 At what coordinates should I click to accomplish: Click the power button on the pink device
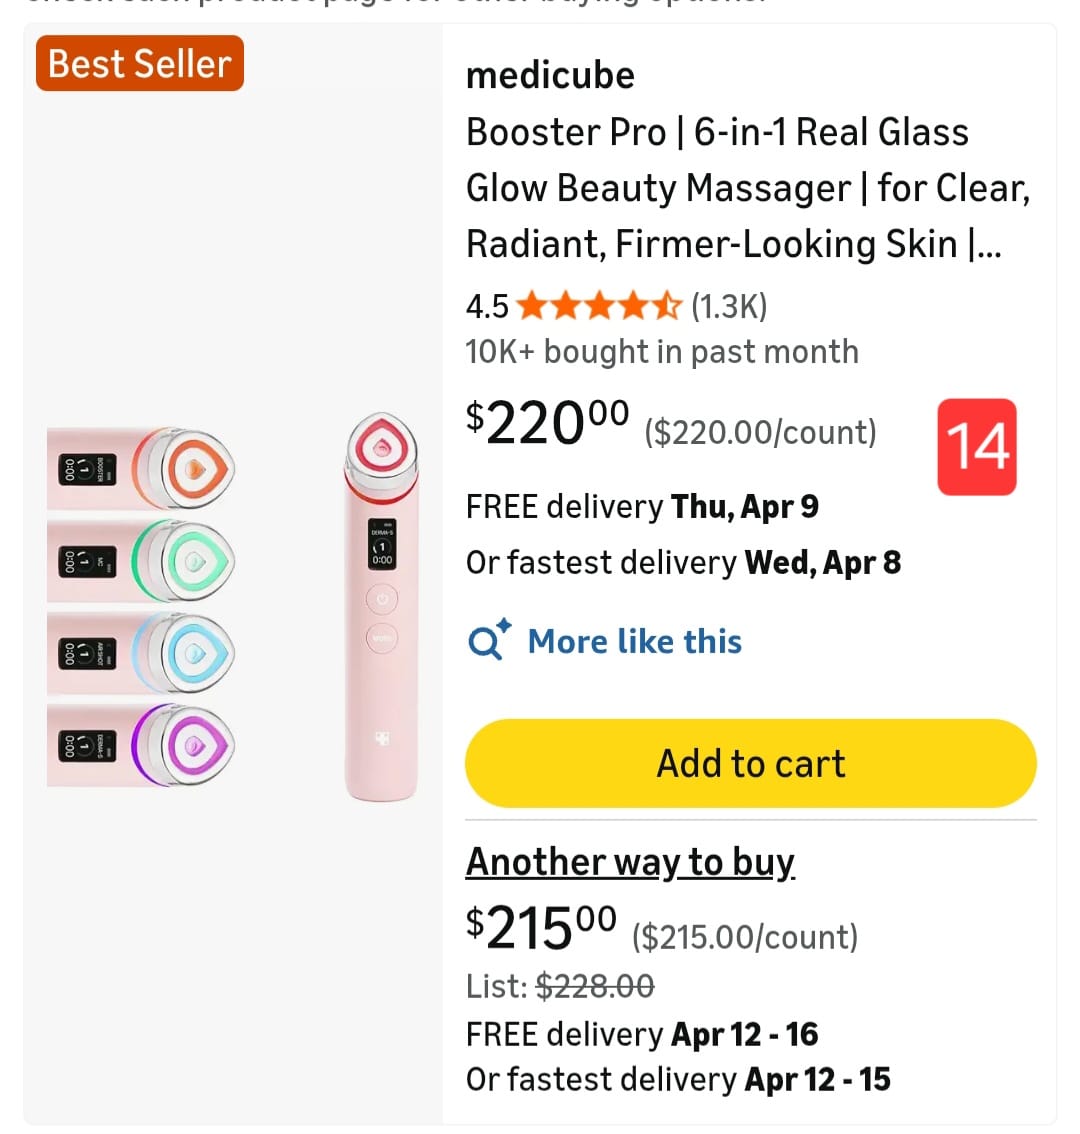coord(382,599)
